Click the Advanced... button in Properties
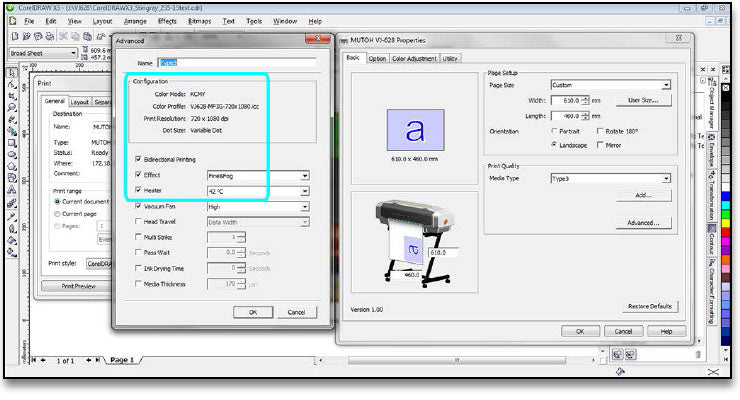 point(643,223)
